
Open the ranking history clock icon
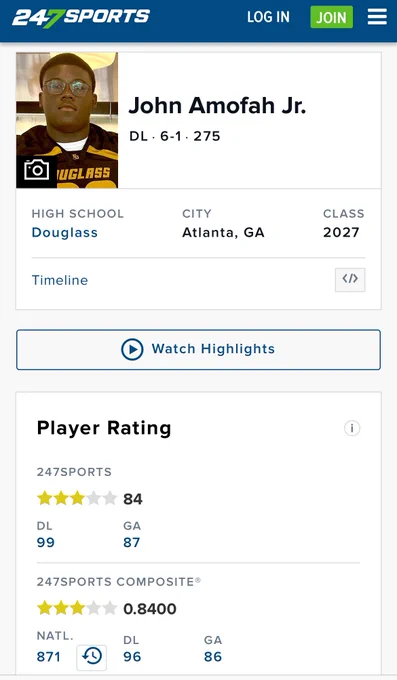tap(92, 657)
